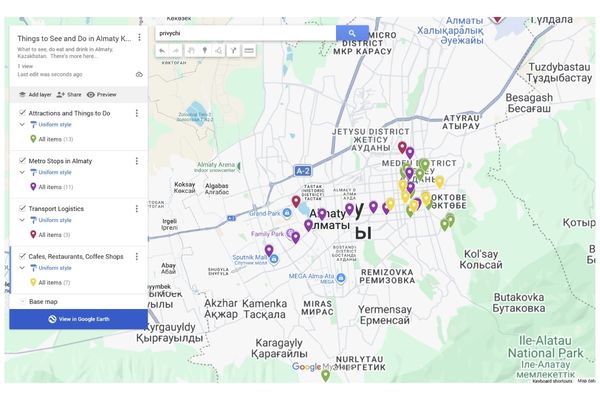Collapse the Transport Logistics layer items chevron

pyautogui.click(x=22, y=220)
